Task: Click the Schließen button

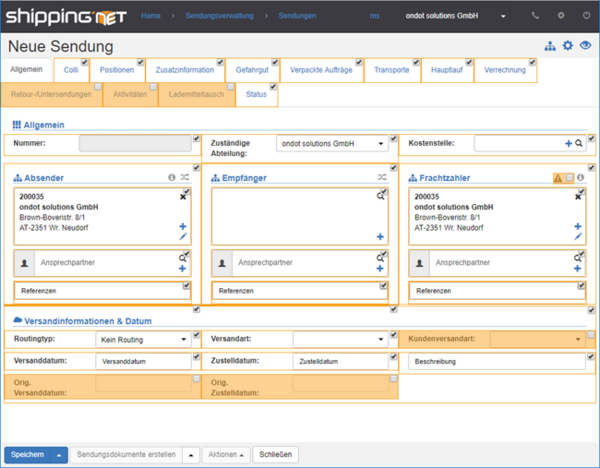Action: click(276, 454)
